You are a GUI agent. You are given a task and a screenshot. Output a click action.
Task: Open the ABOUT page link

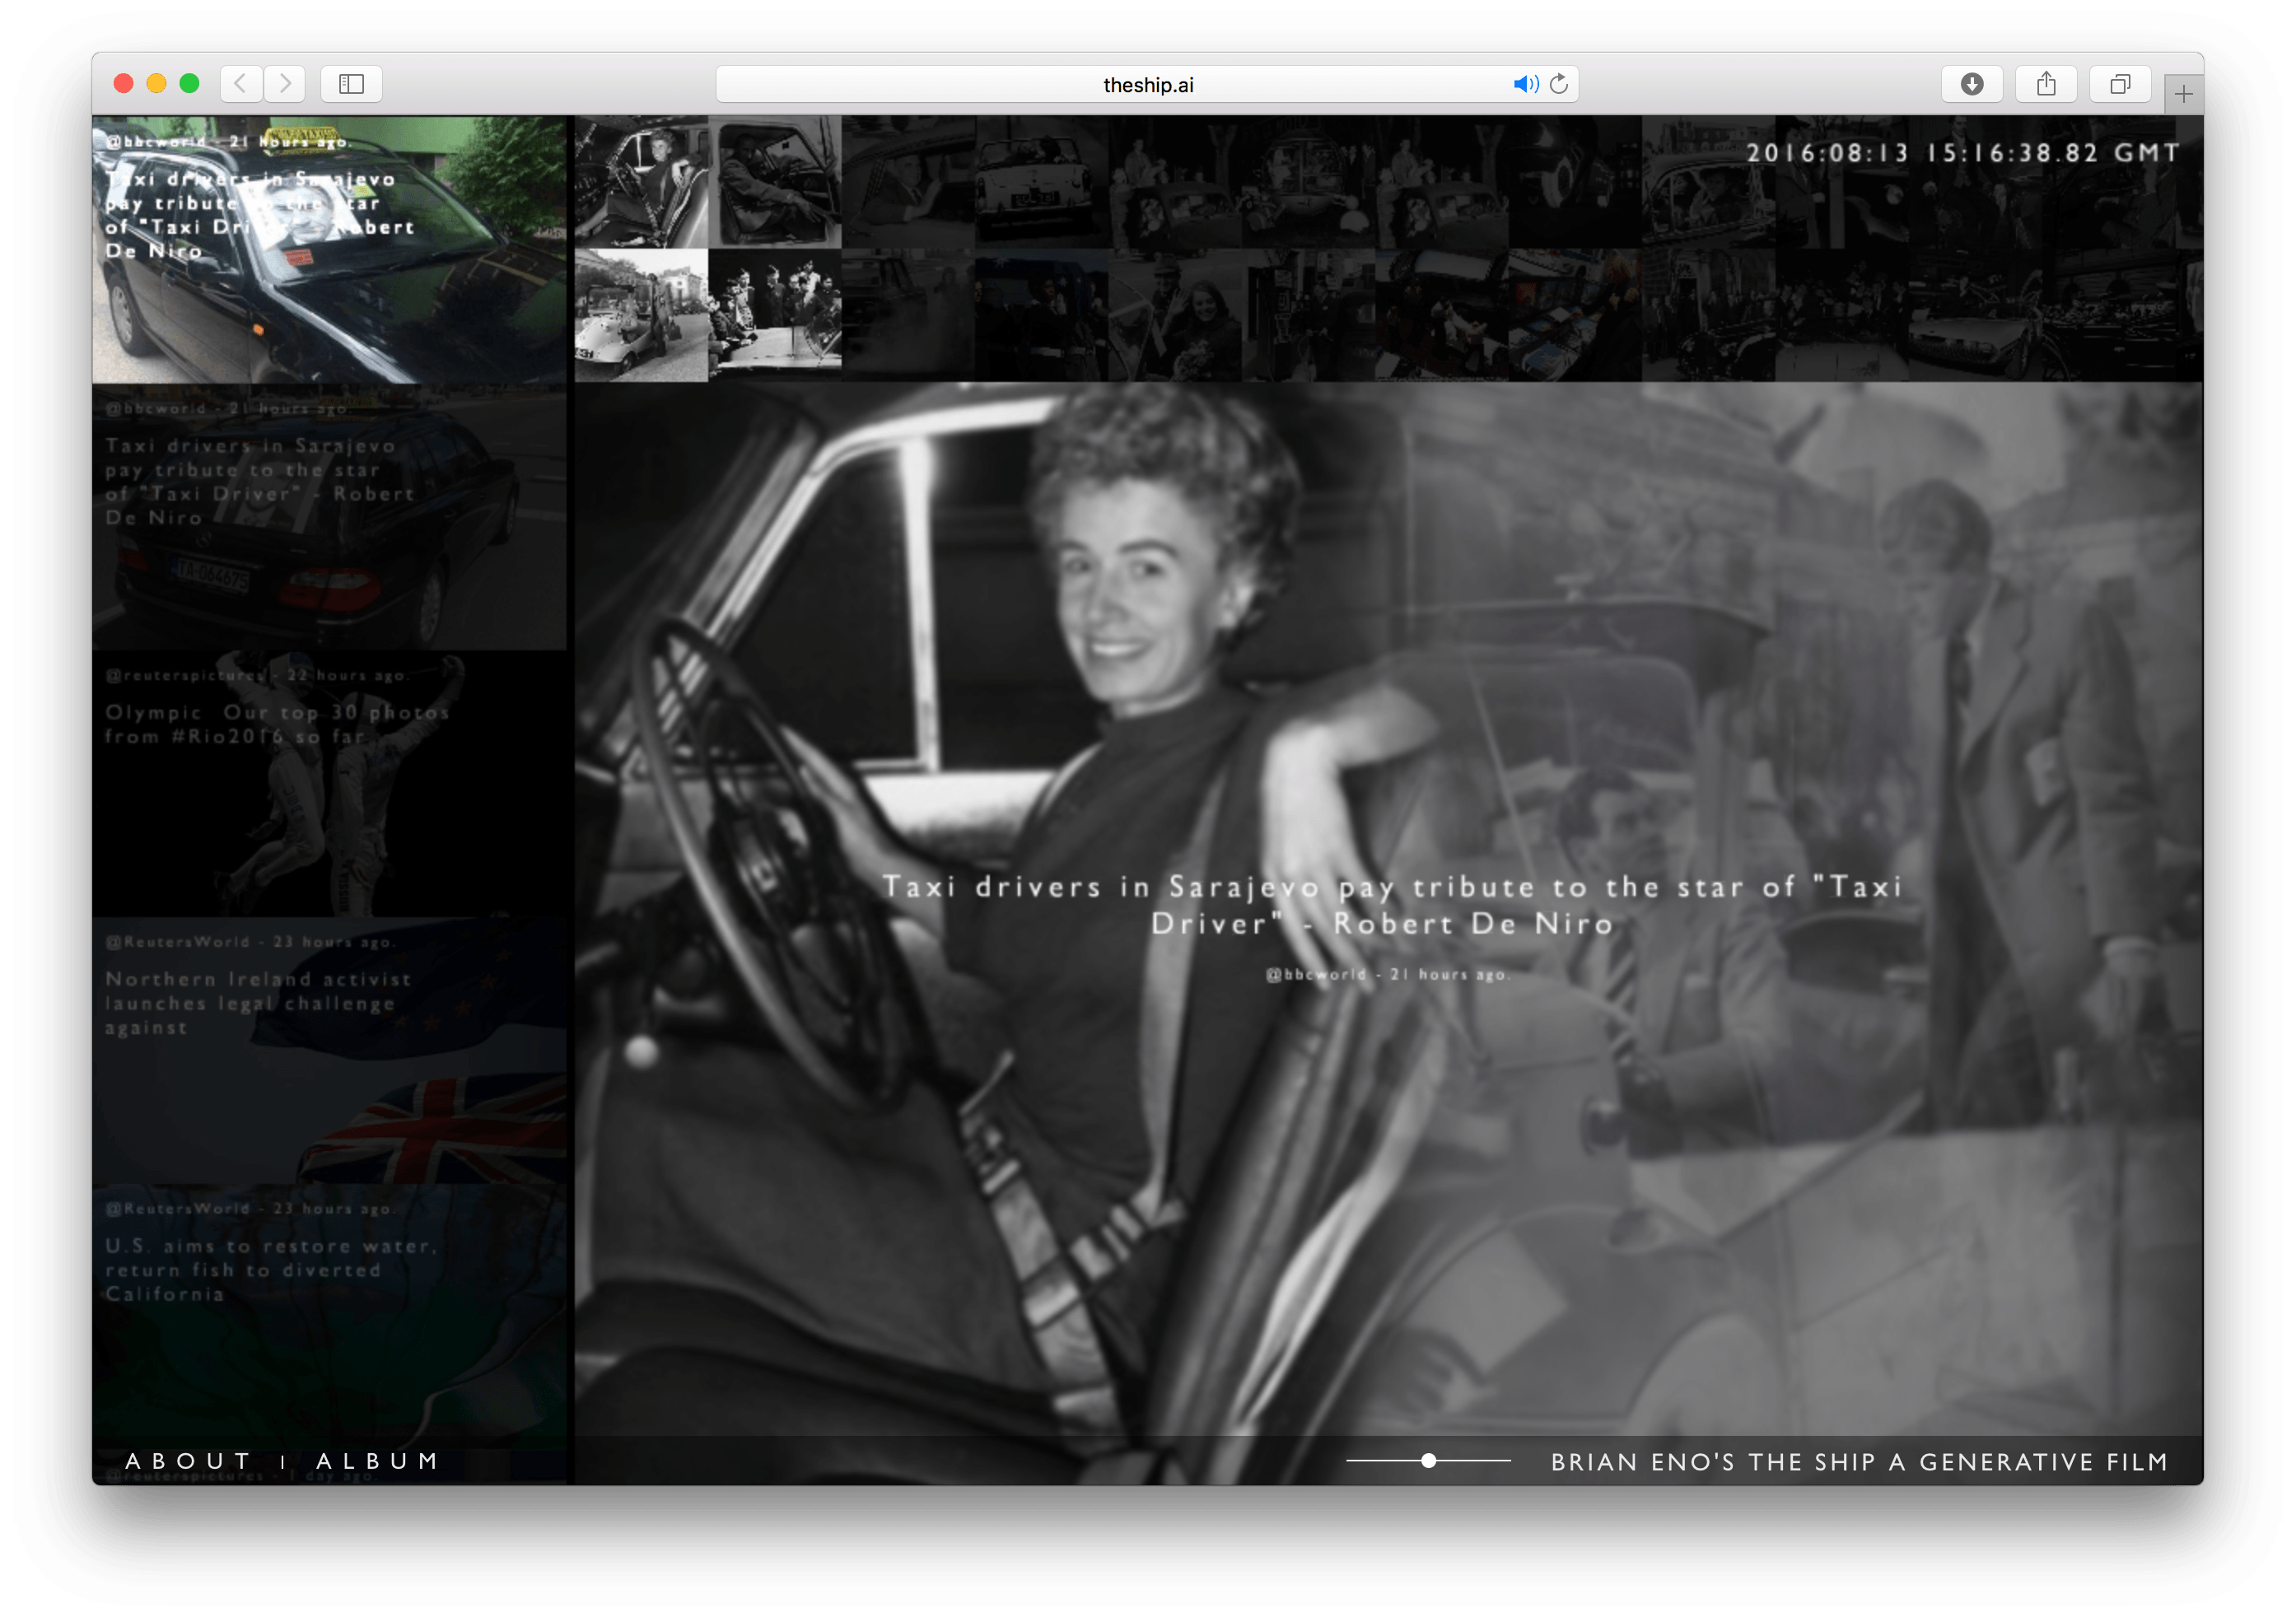click(188, 1461)
